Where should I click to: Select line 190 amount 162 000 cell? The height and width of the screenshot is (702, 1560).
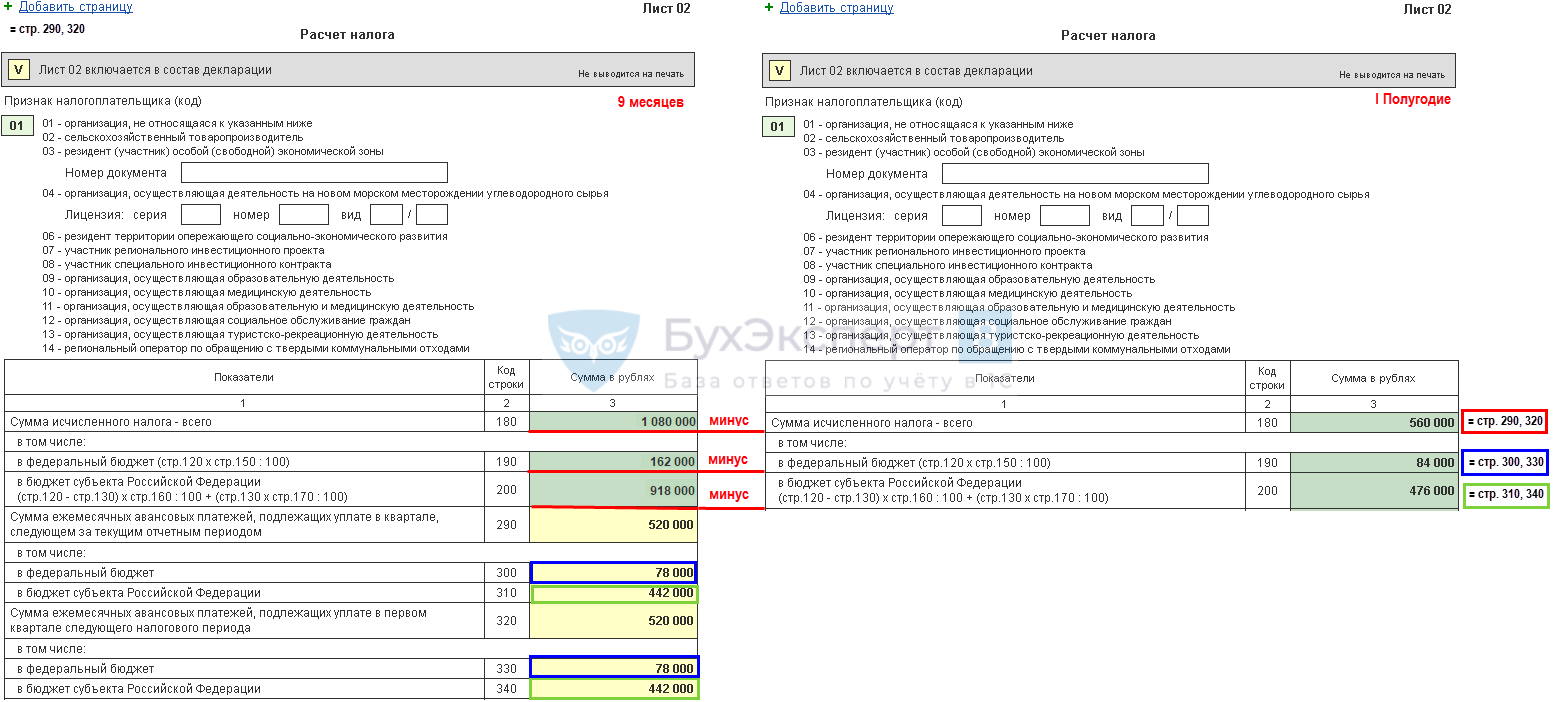coord(613,462)
